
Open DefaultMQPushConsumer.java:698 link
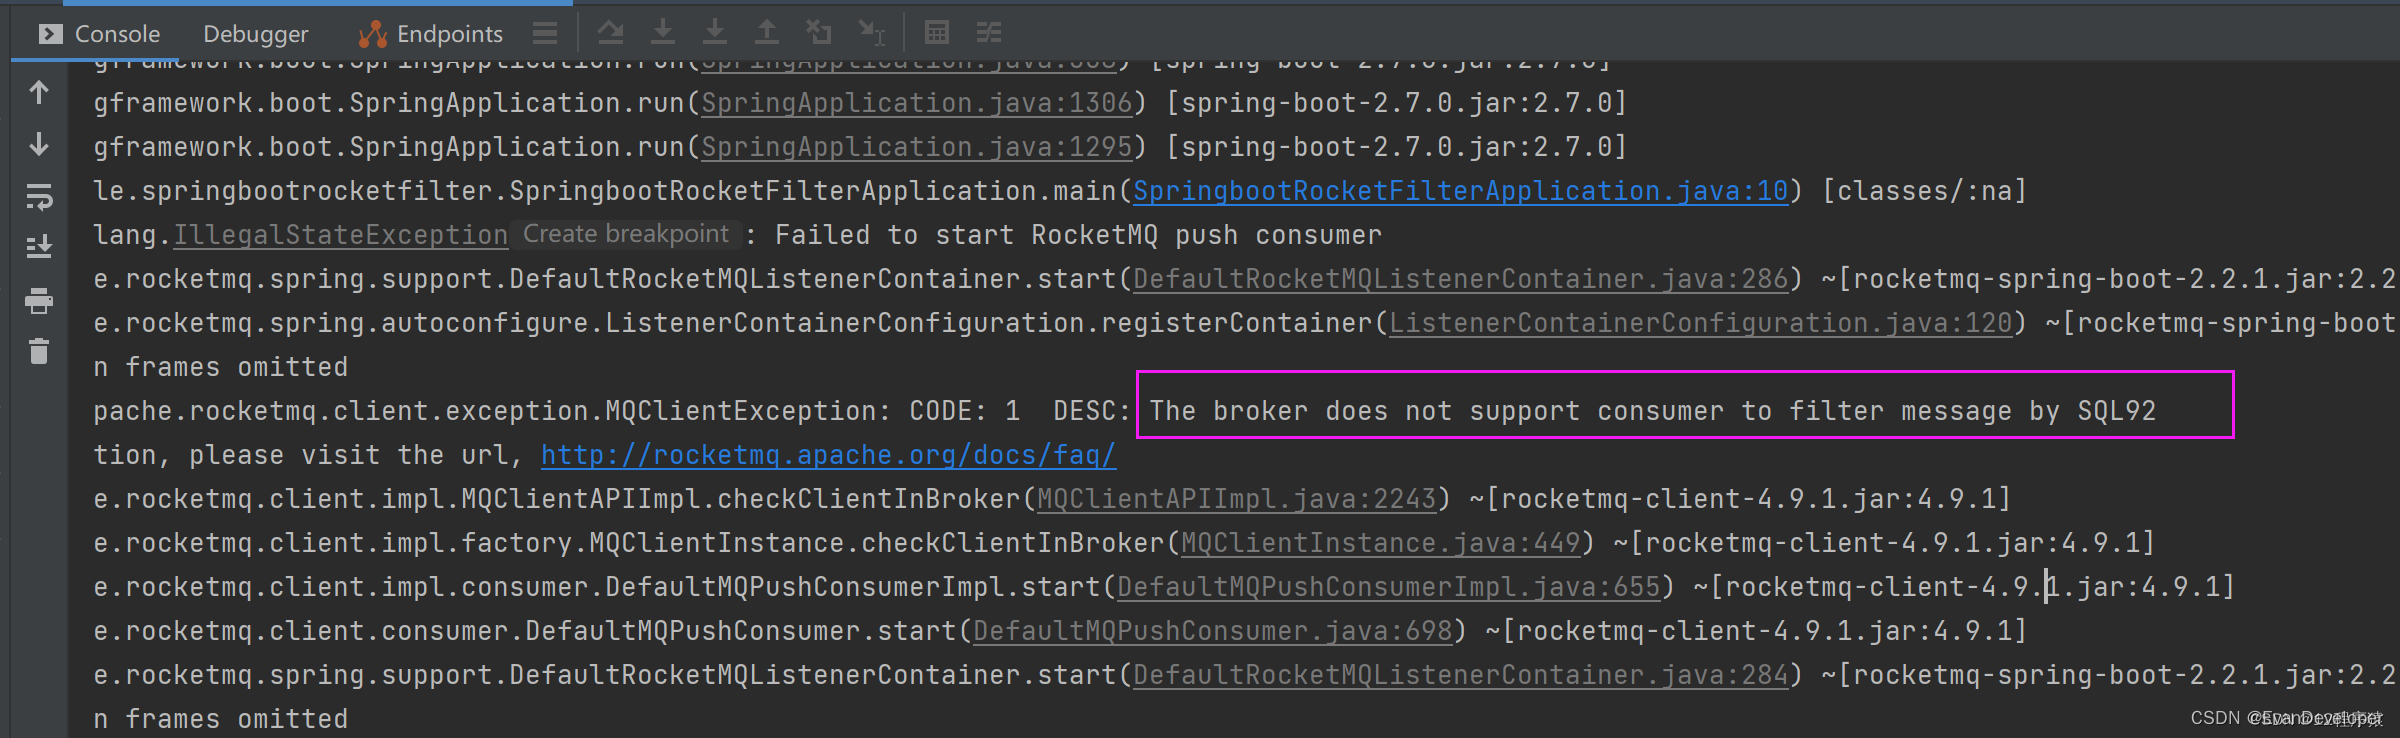point(1213,631)
